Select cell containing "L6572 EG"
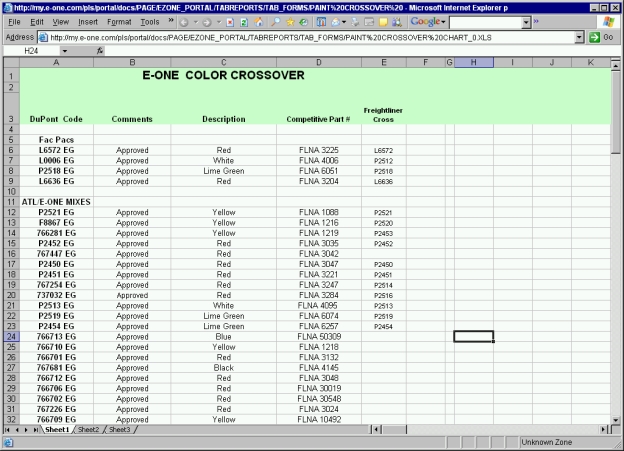 point(56,150)
